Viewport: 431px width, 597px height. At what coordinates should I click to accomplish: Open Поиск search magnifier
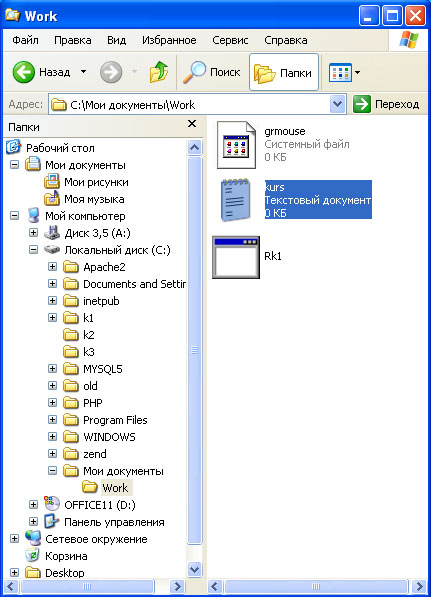(194, 72)
